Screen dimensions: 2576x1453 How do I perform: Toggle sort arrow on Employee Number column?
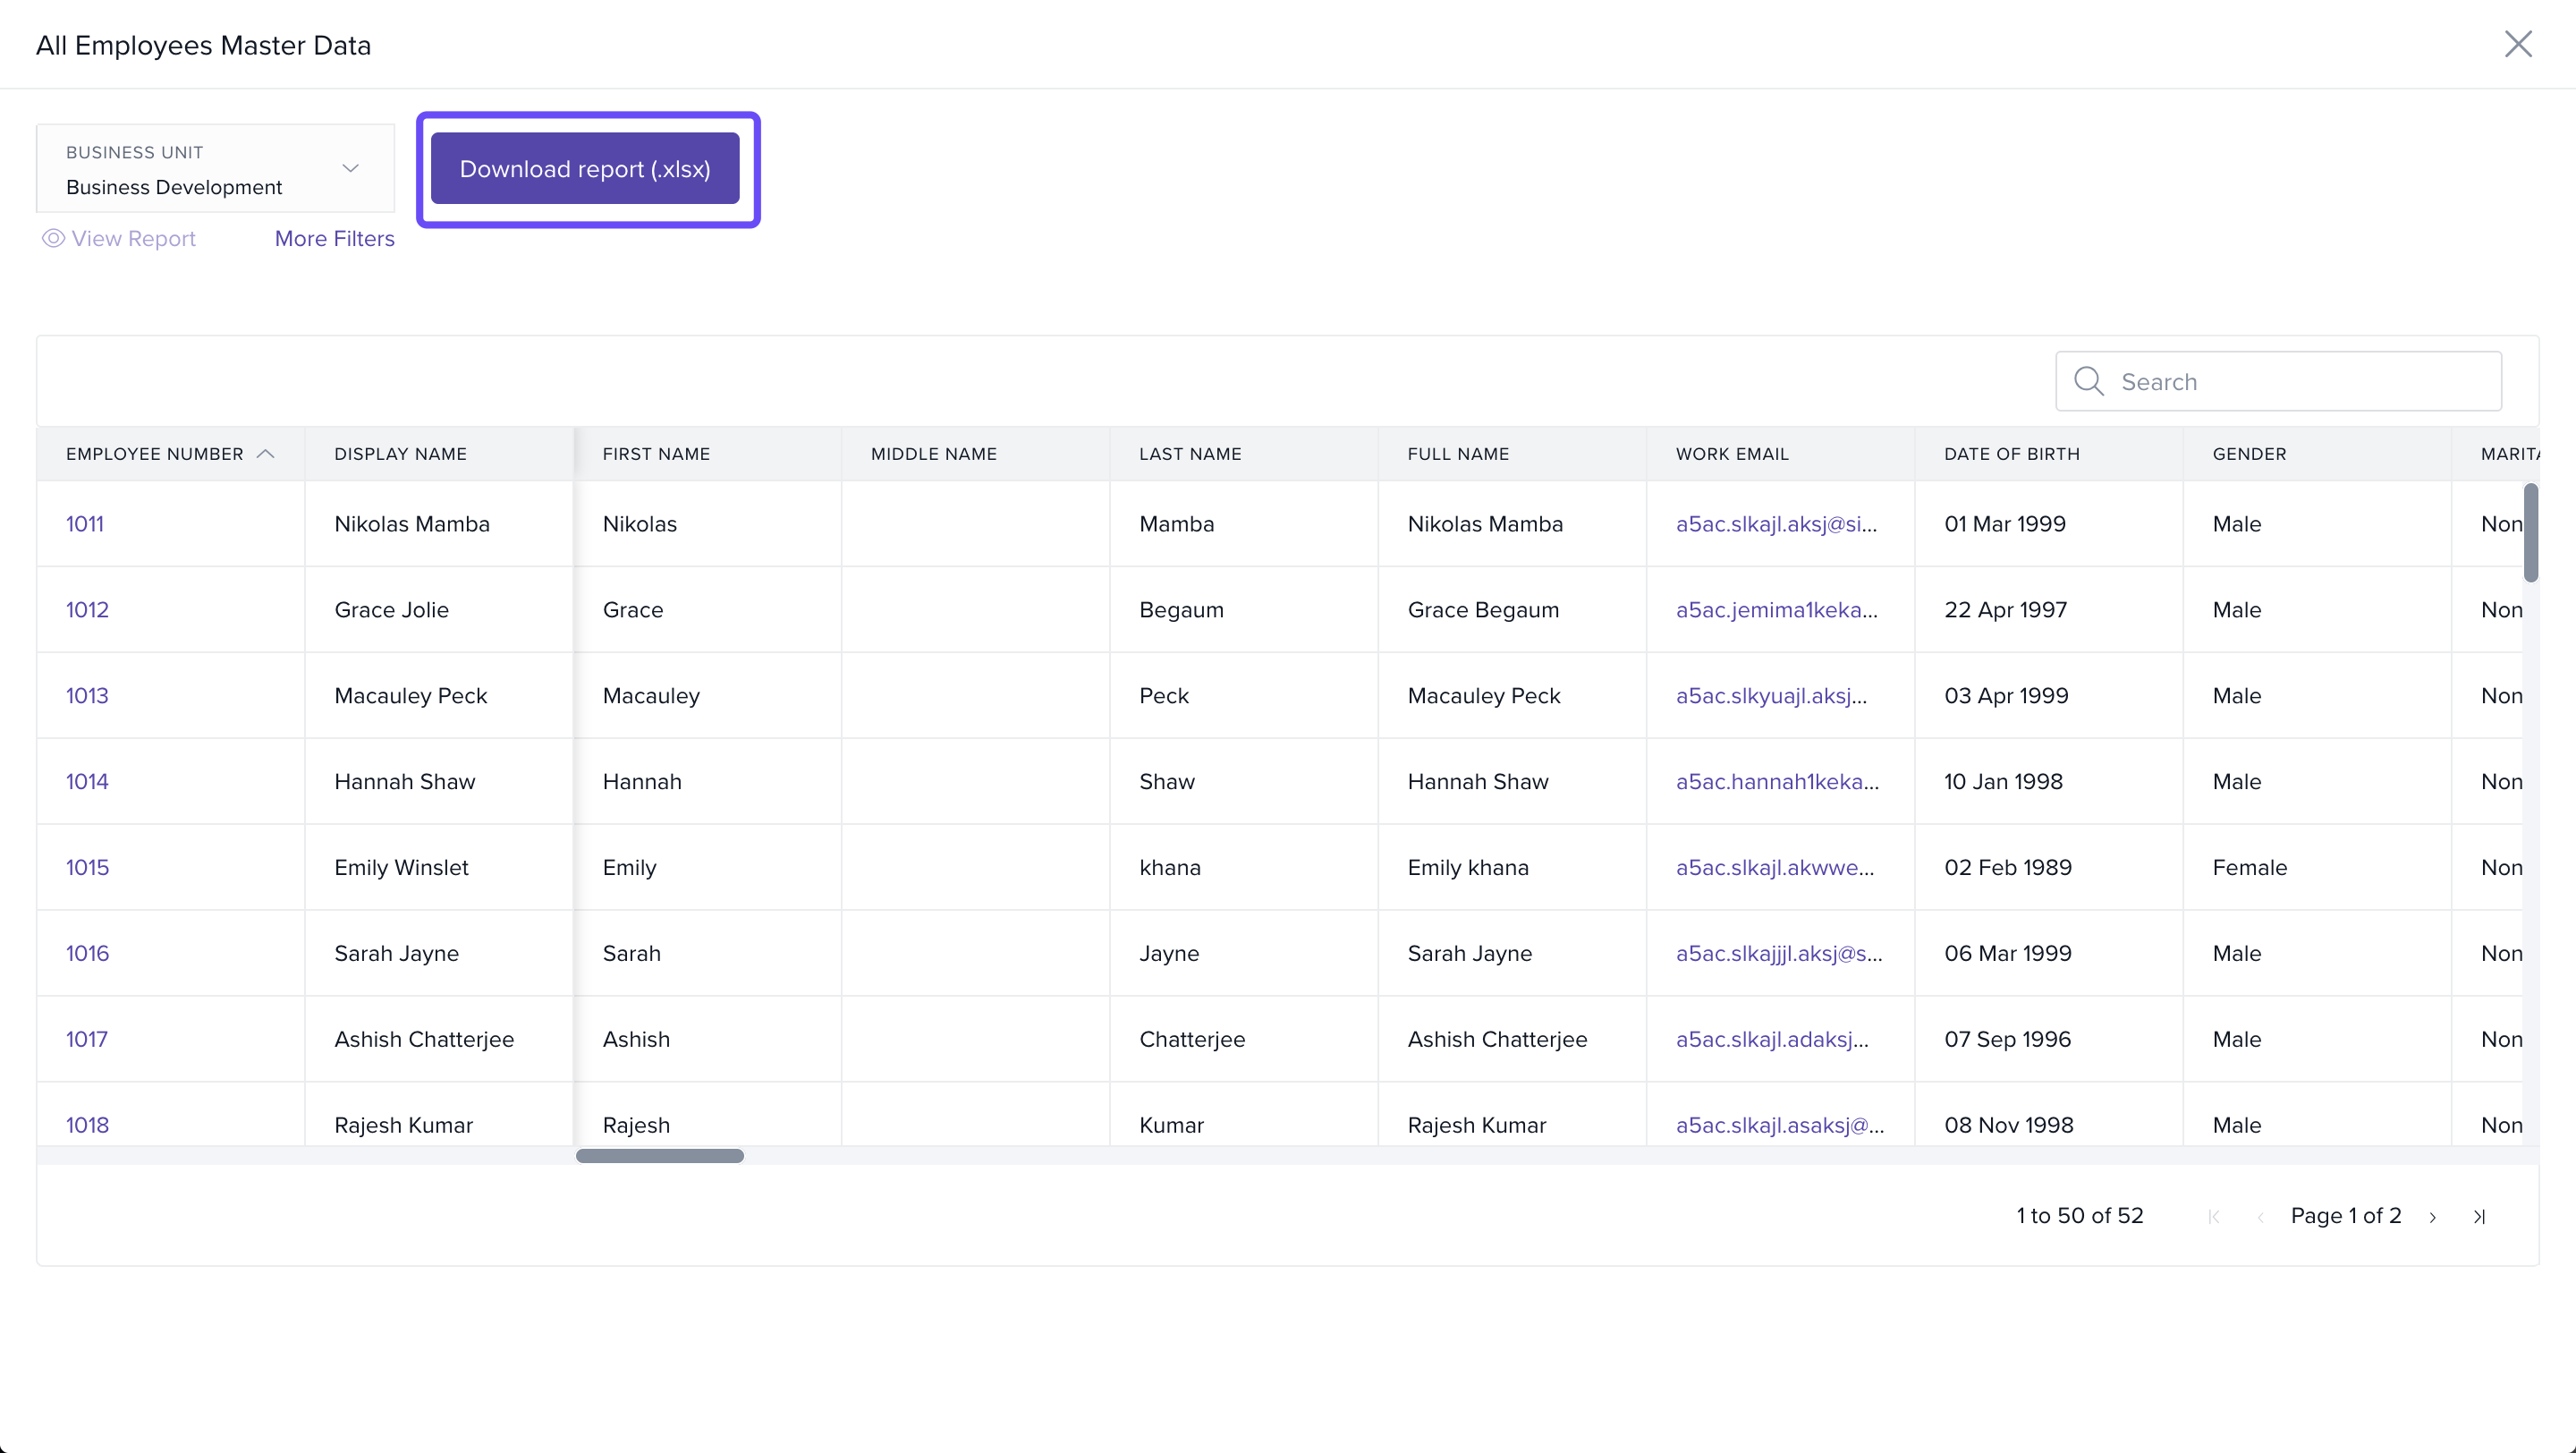(265, 454)
